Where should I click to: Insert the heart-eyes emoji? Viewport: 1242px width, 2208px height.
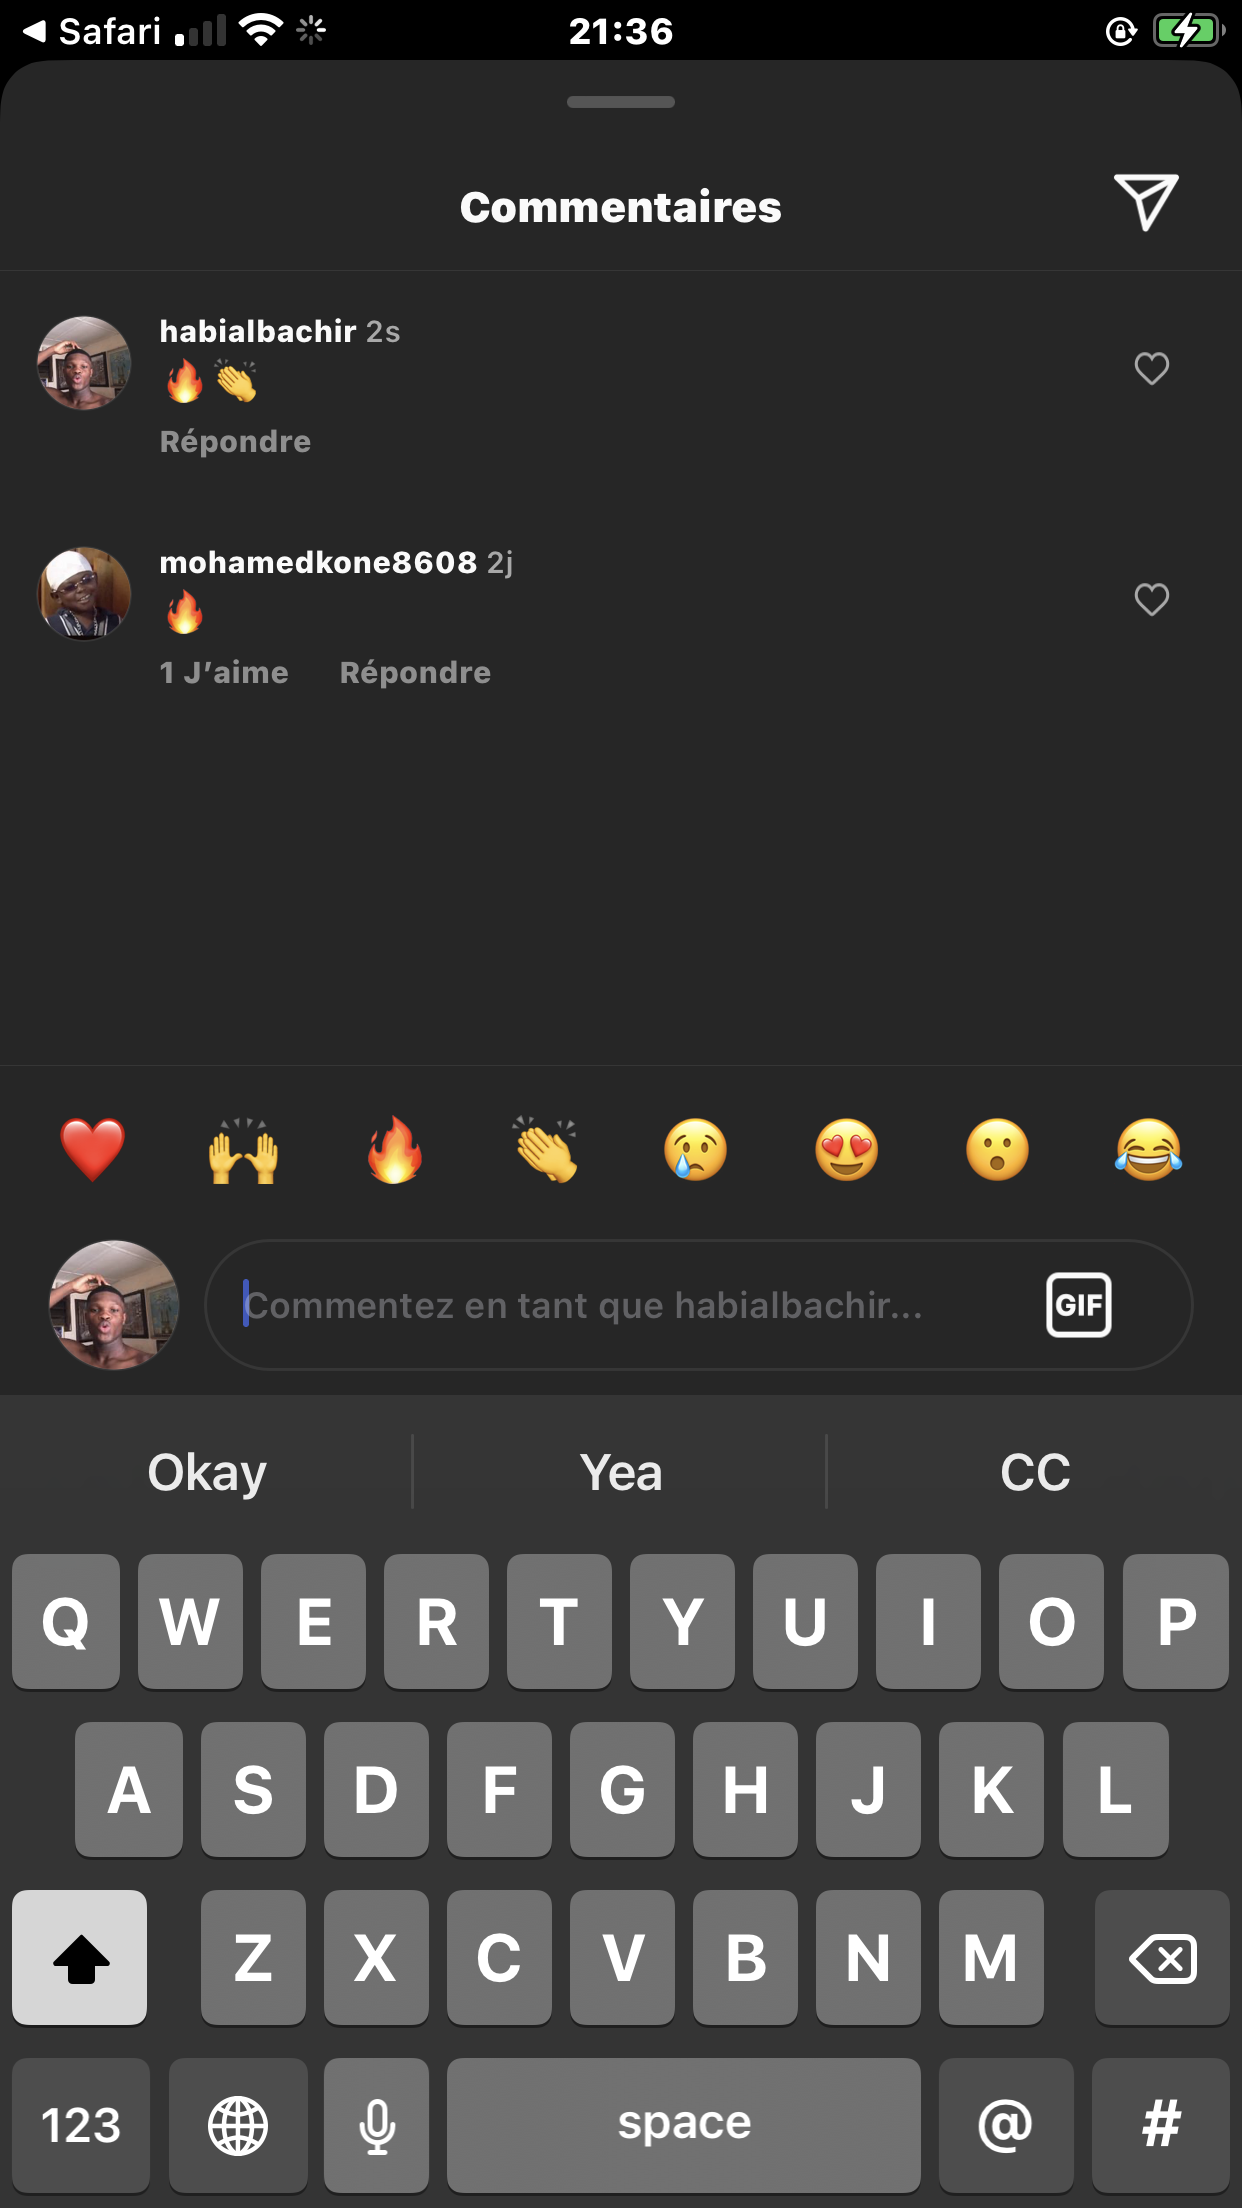pyautogui.click(x=847, y=1150)
